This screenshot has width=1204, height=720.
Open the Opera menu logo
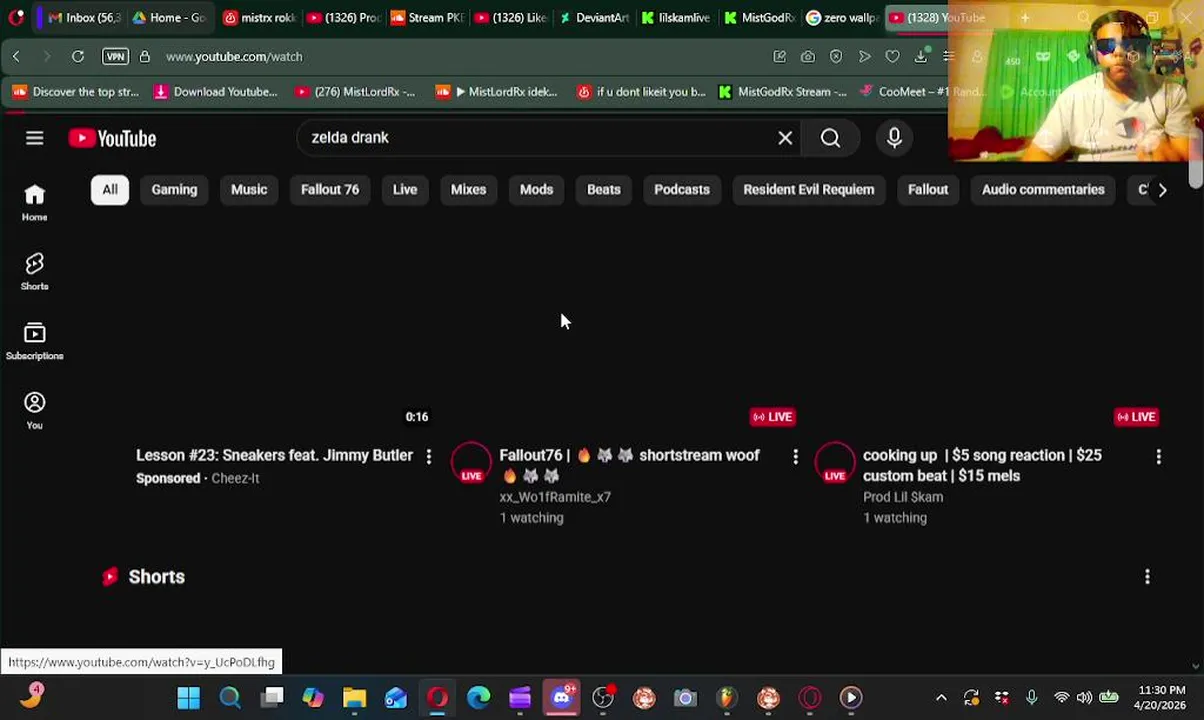pyautogui.click(x=16, y=18)
